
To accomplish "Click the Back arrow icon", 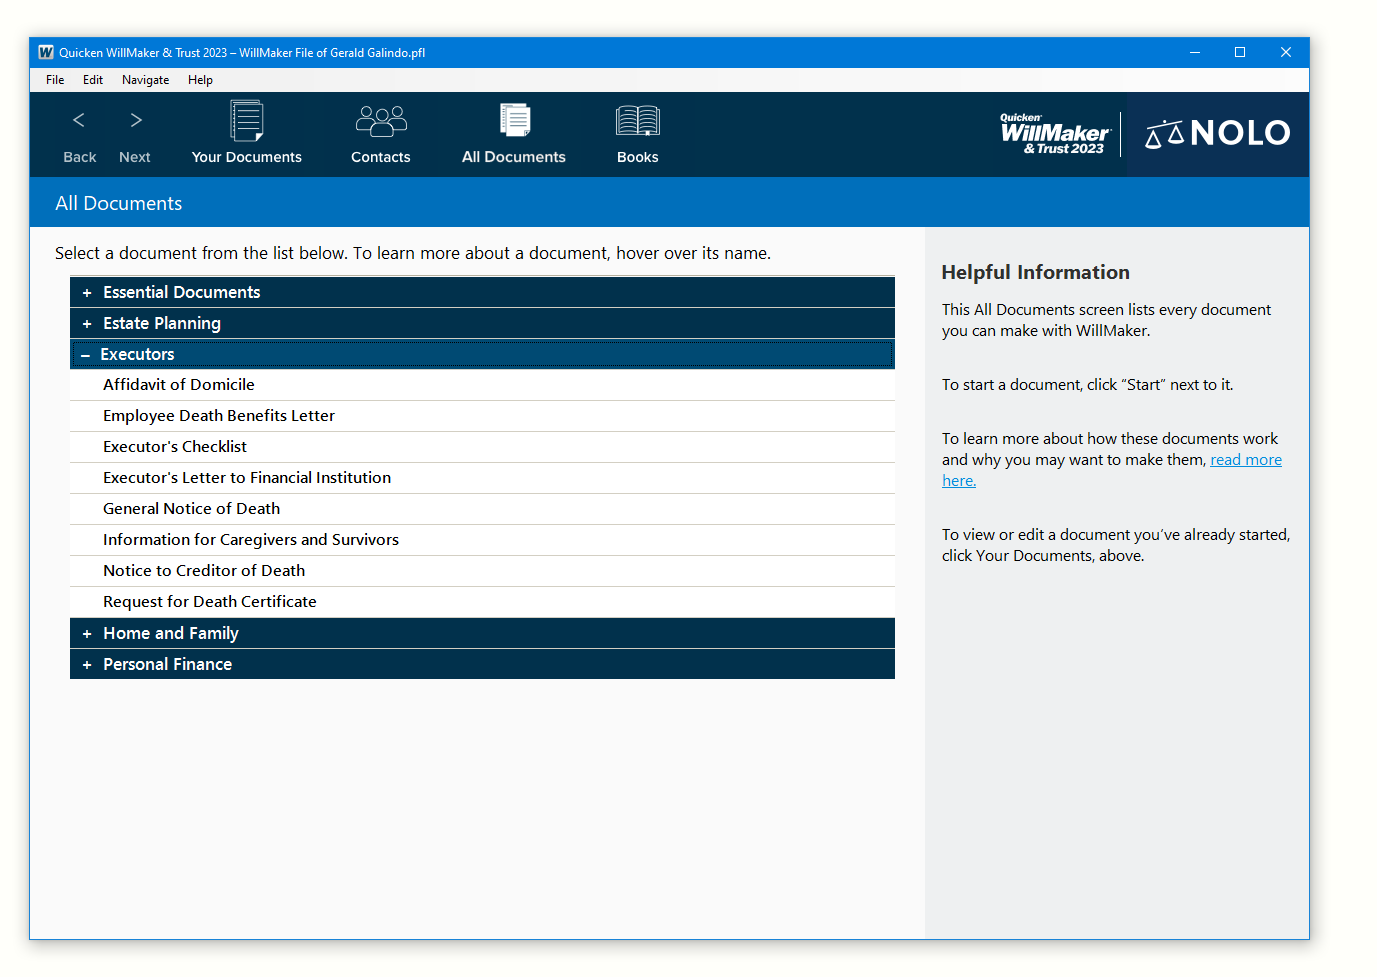I will click(x=79, y=121).
